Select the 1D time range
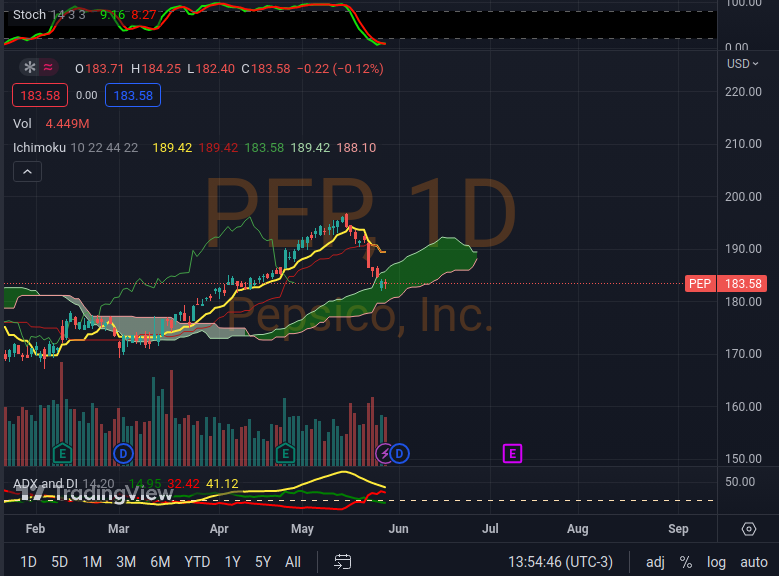The height and width of the screenshot is (576, 779). (28, 562)
